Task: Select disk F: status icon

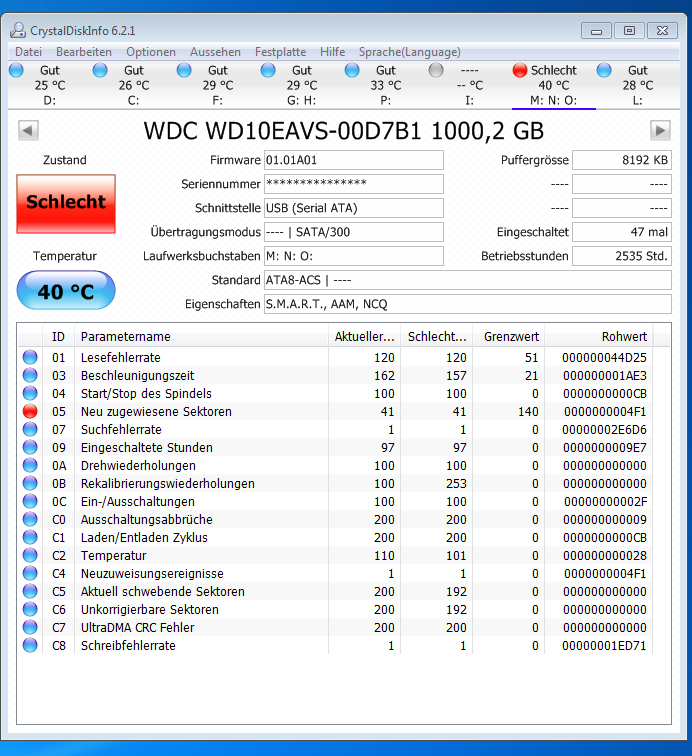Action: [x=184, y=70]
